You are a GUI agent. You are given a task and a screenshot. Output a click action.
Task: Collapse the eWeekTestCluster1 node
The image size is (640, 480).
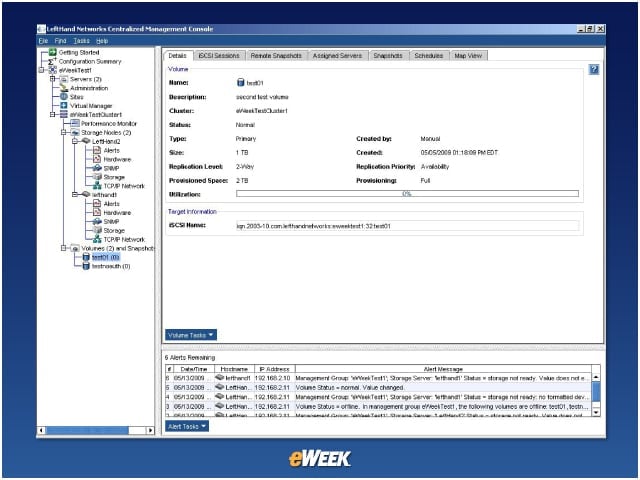(x=52, y=115)
